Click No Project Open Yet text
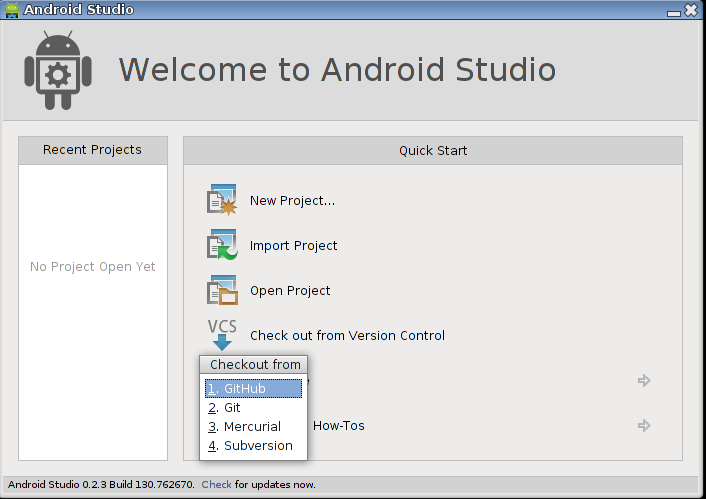Viewport: 706px width, 499px height. 93,267
